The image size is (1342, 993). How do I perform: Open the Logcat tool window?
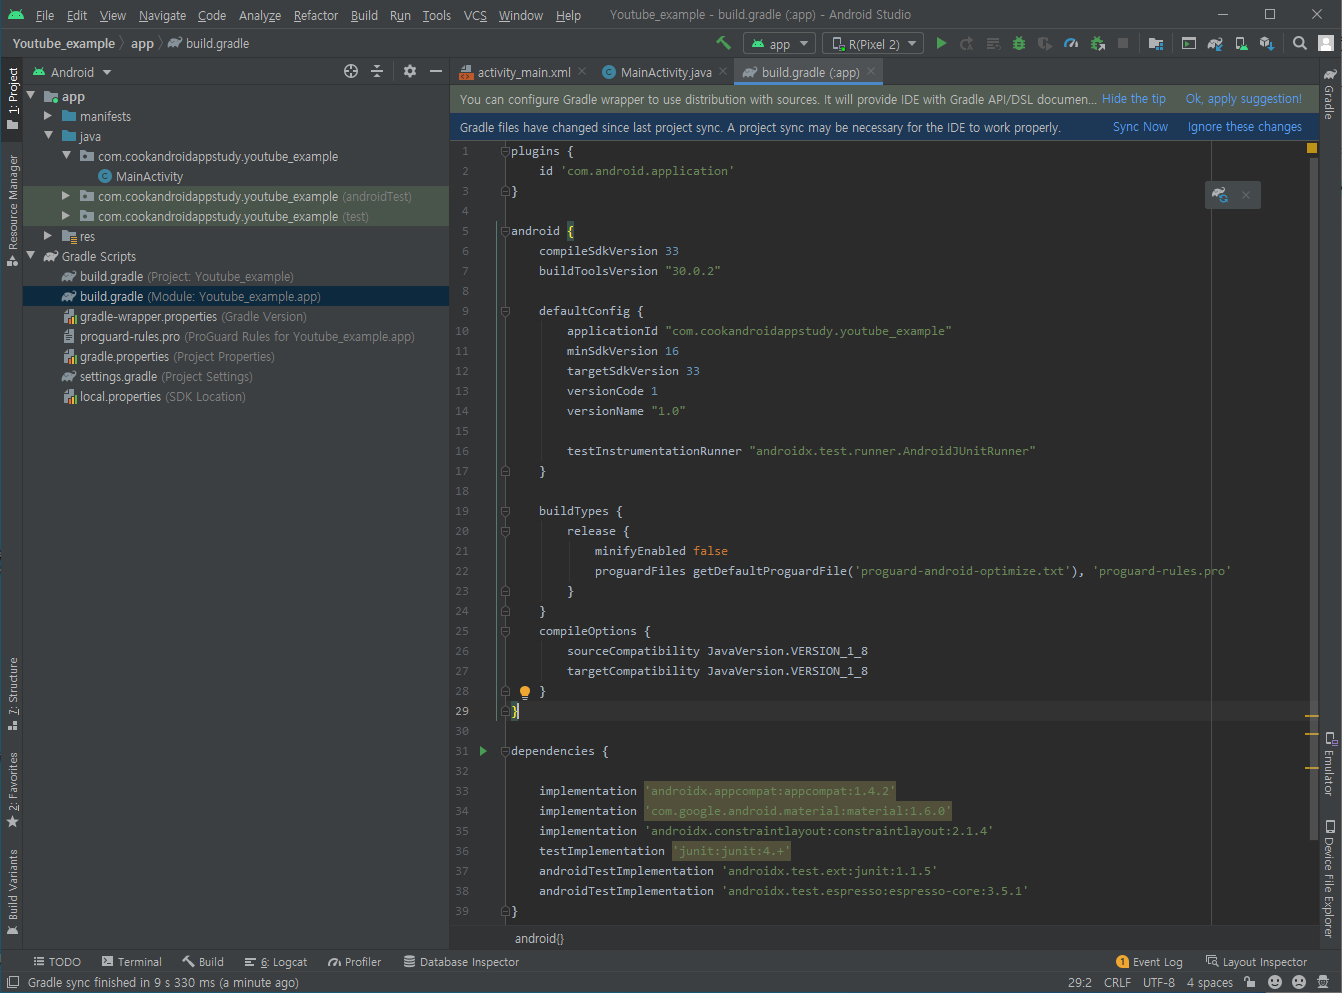(275, 962)
